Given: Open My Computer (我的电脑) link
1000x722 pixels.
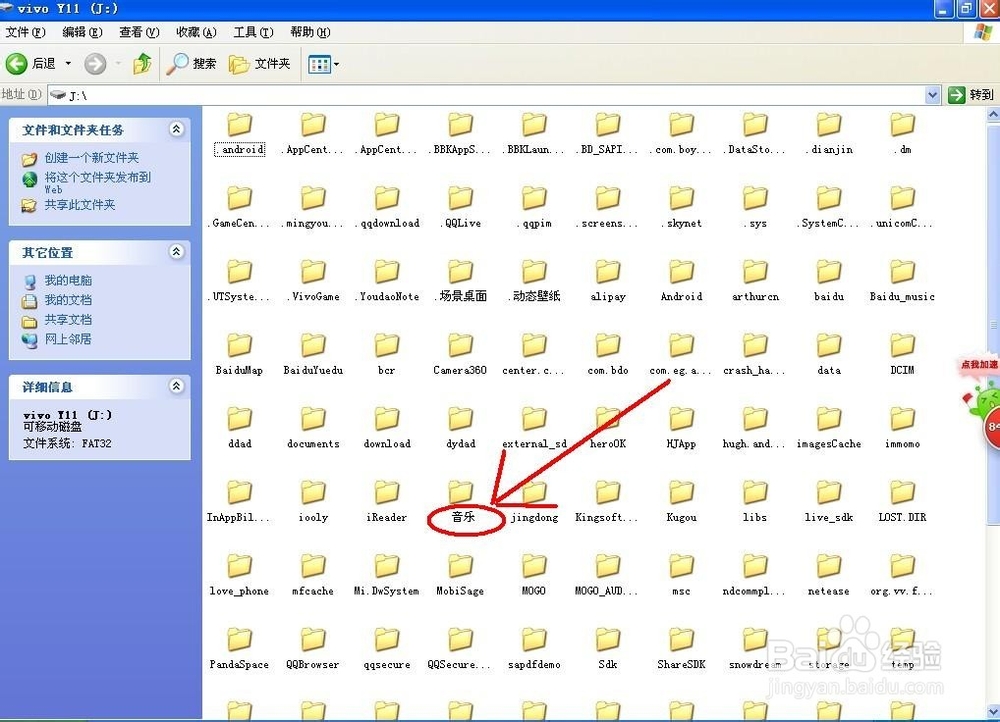Looking at the screenshot, I should coord(68,280).
